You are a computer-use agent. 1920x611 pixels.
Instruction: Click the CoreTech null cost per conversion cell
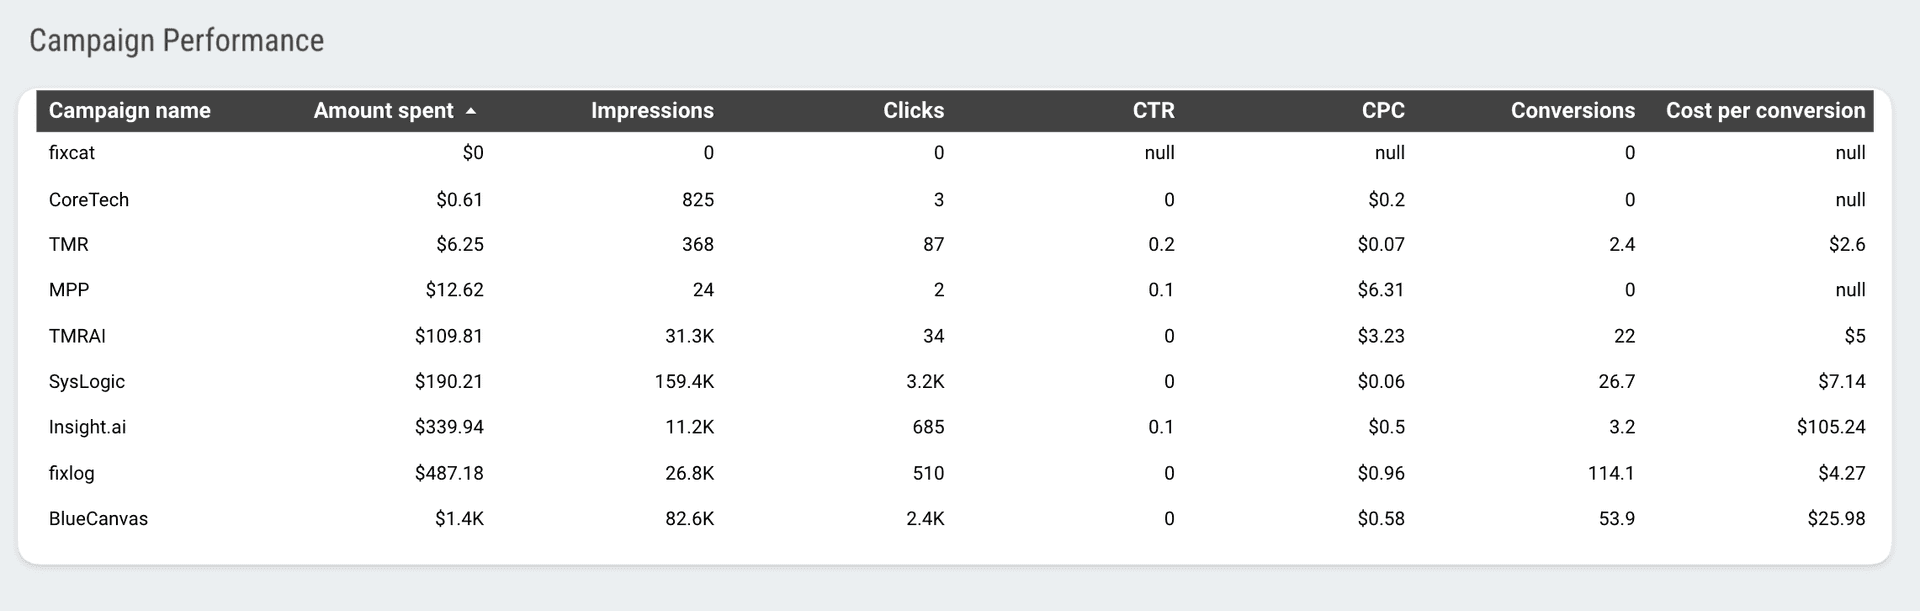point(1852,199)
